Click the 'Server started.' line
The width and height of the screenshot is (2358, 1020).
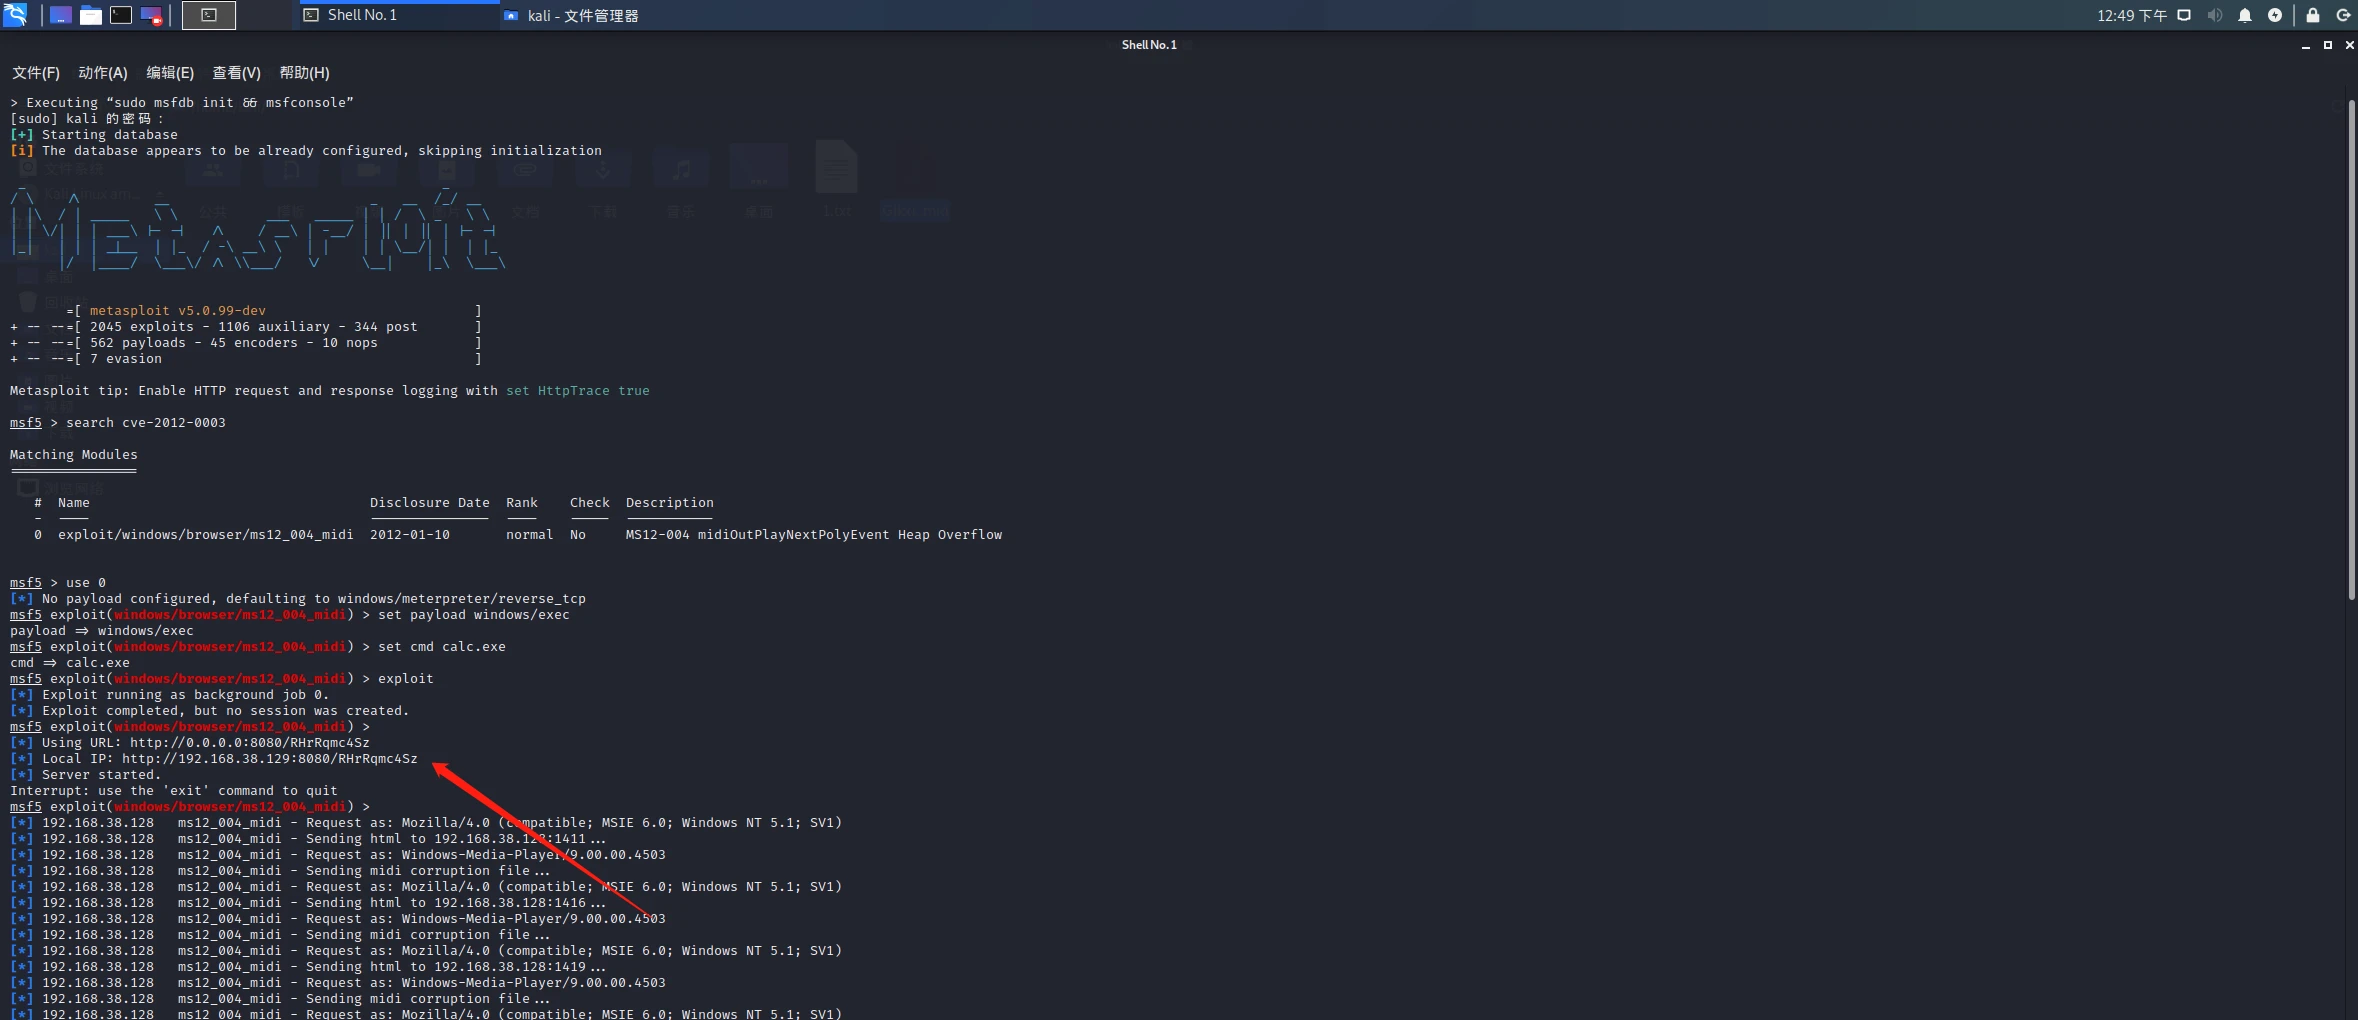point(86,775)
